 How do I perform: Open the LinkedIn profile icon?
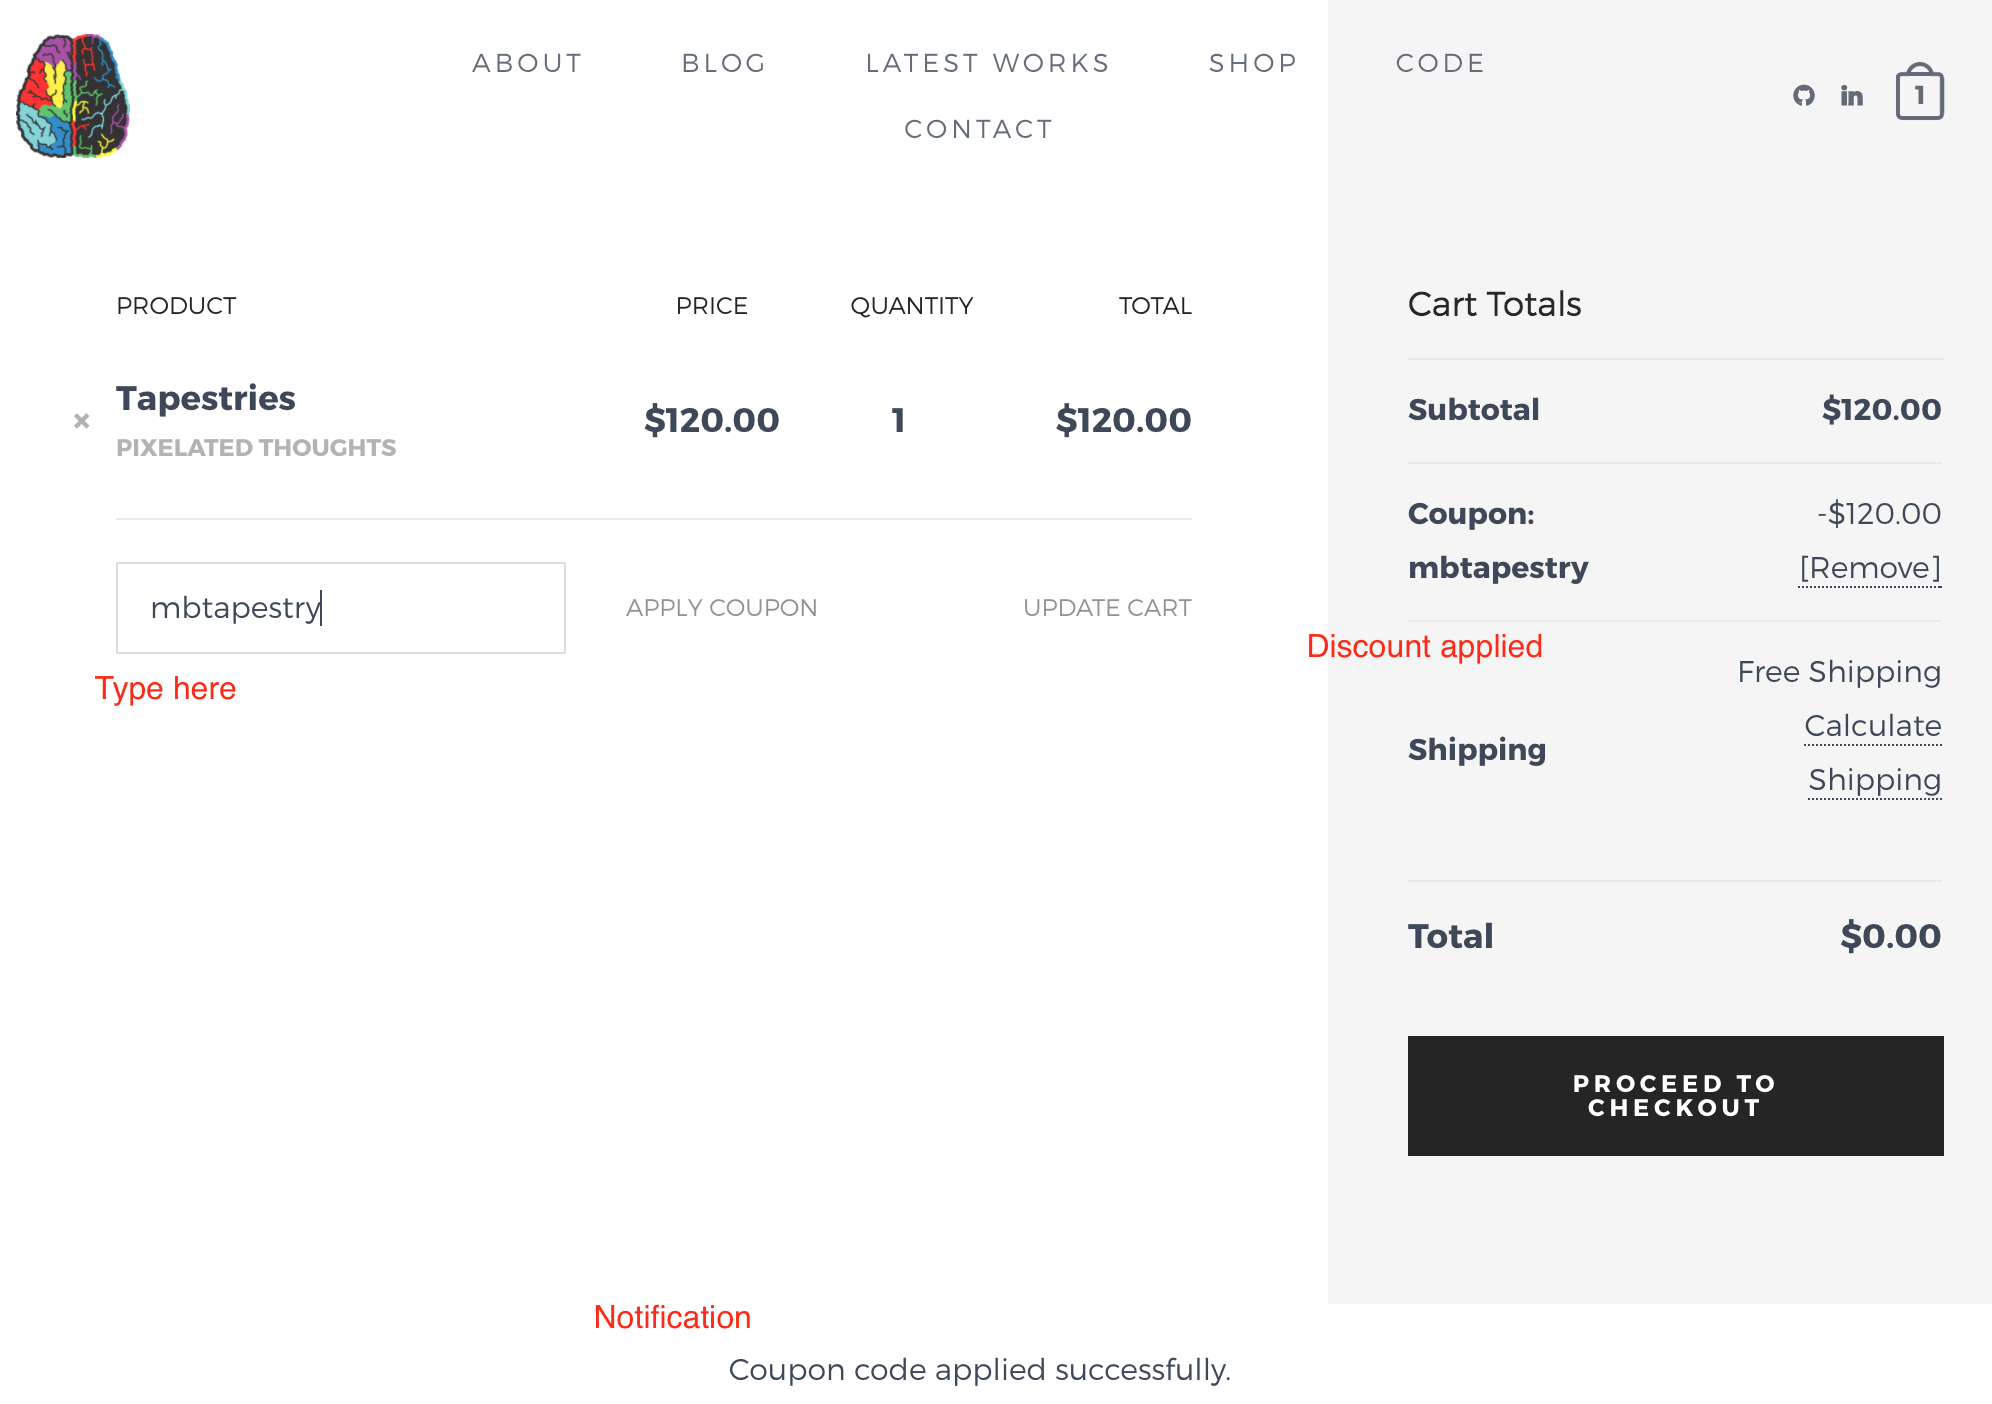click(x=1852, y=96)
